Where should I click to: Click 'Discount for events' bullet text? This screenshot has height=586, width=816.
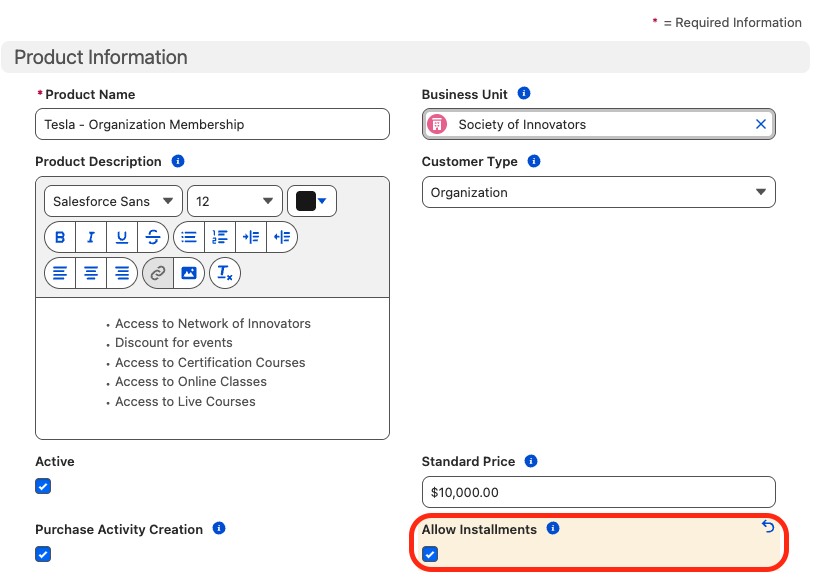tap(174, 342)
